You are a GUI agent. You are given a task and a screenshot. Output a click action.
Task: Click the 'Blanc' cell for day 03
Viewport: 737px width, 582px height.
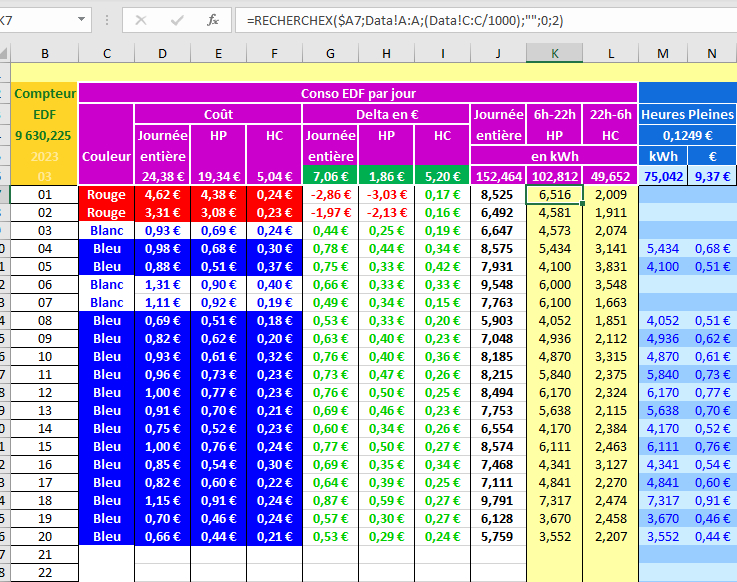pos(106,231)
